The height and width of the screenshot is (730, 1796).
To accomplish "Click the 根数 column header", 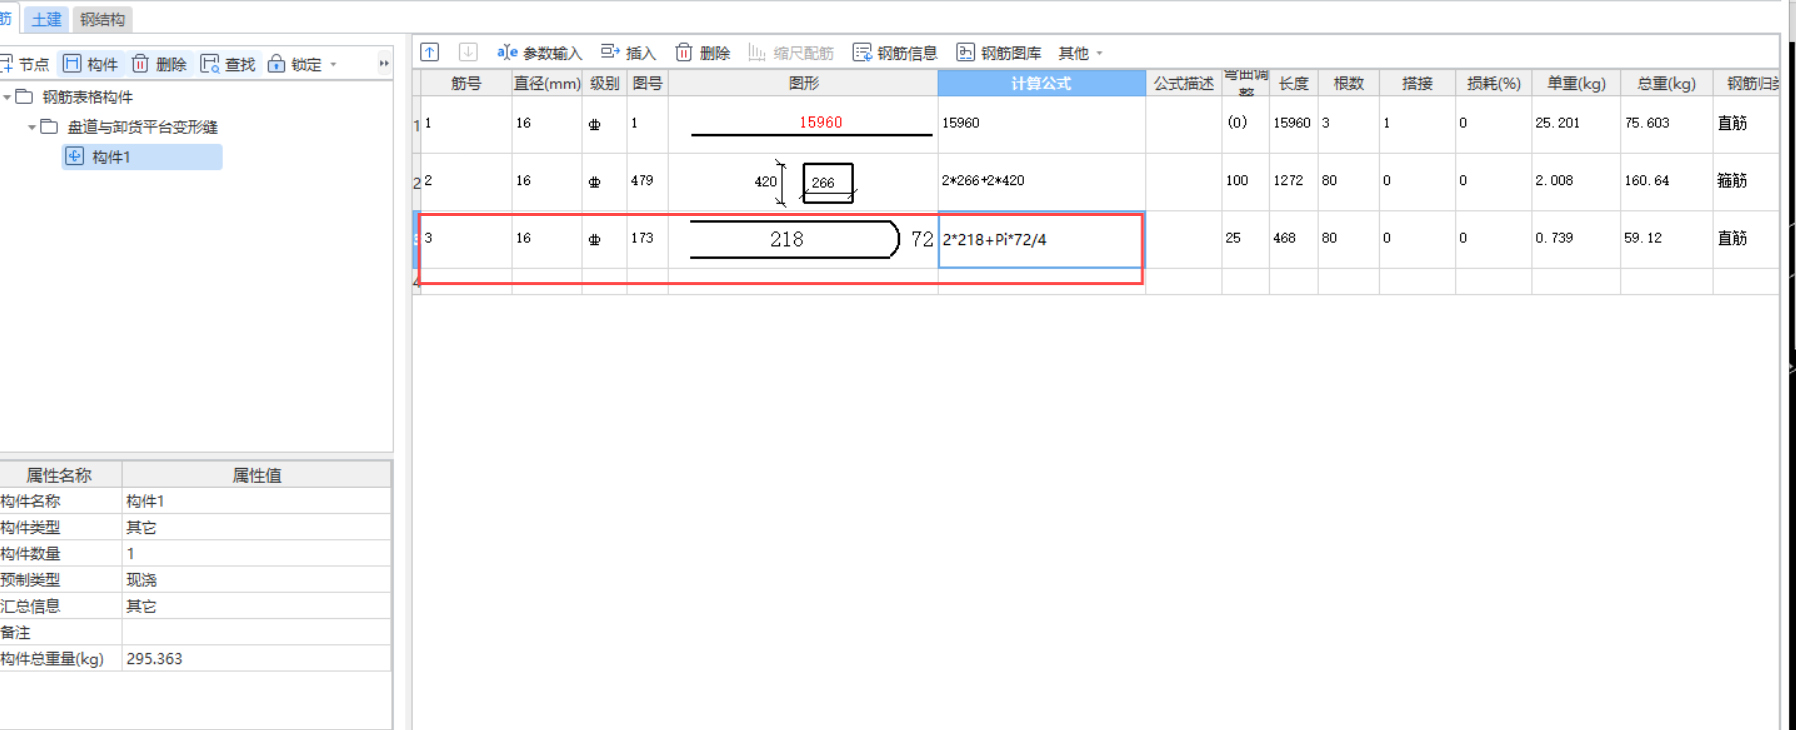I will coord(1348,83).
